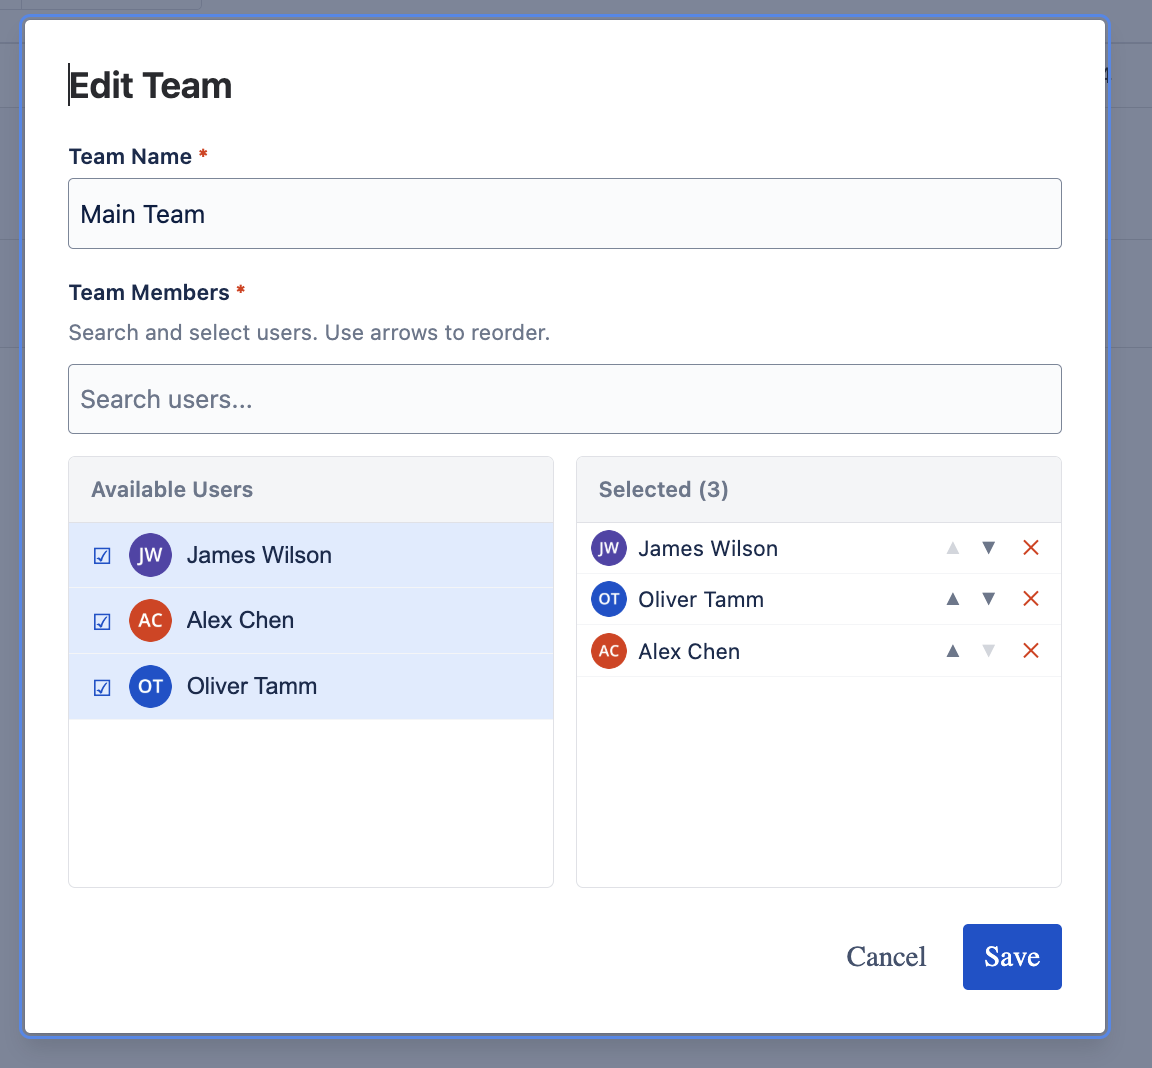Uncheck James Wilson in Available Users

[x=101, y=555]
